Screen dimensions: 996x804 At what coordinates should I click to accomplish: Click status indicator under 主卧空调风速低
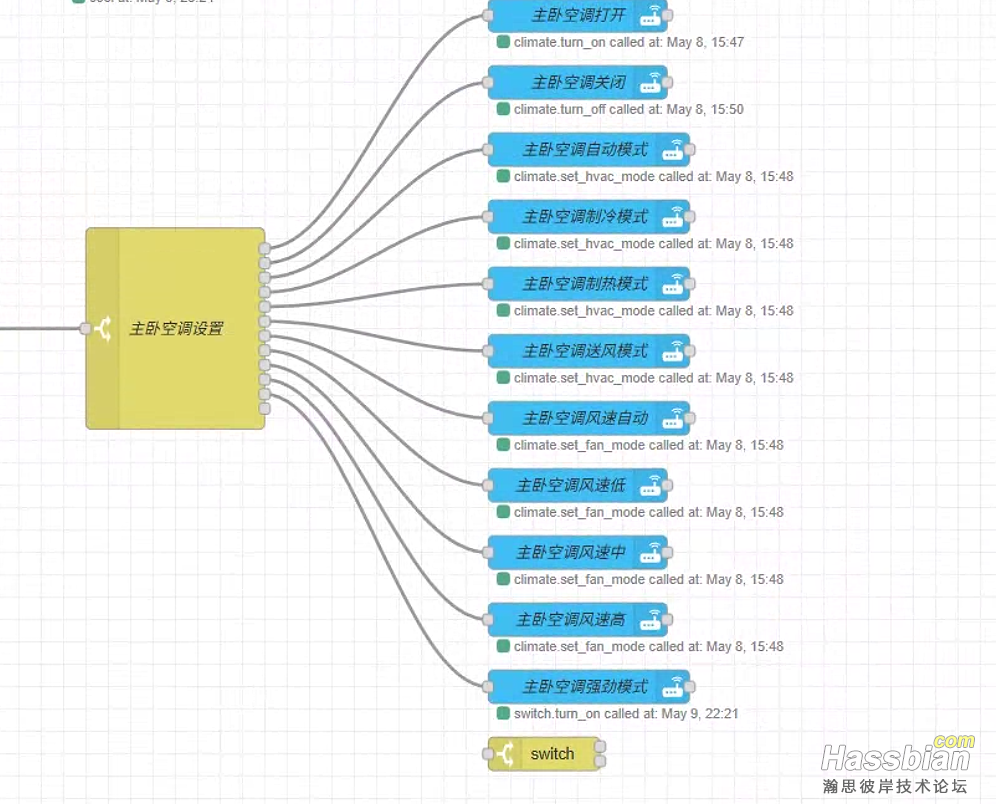503,512
